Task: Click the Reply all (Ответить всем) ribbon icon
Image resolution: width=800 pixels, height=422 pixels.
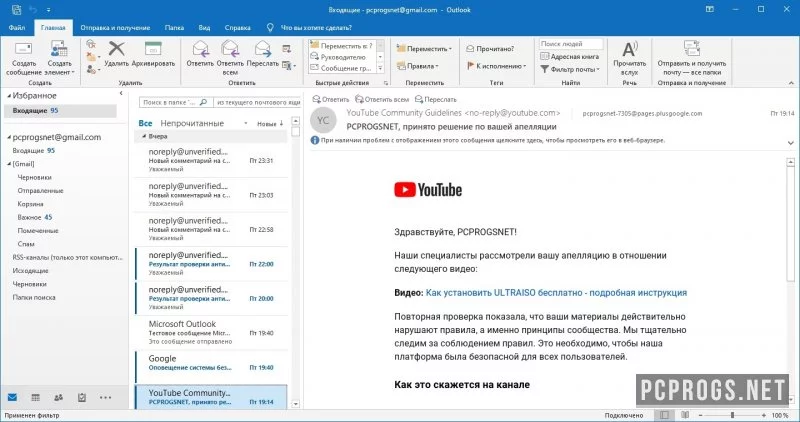Action: click(230, 49)
